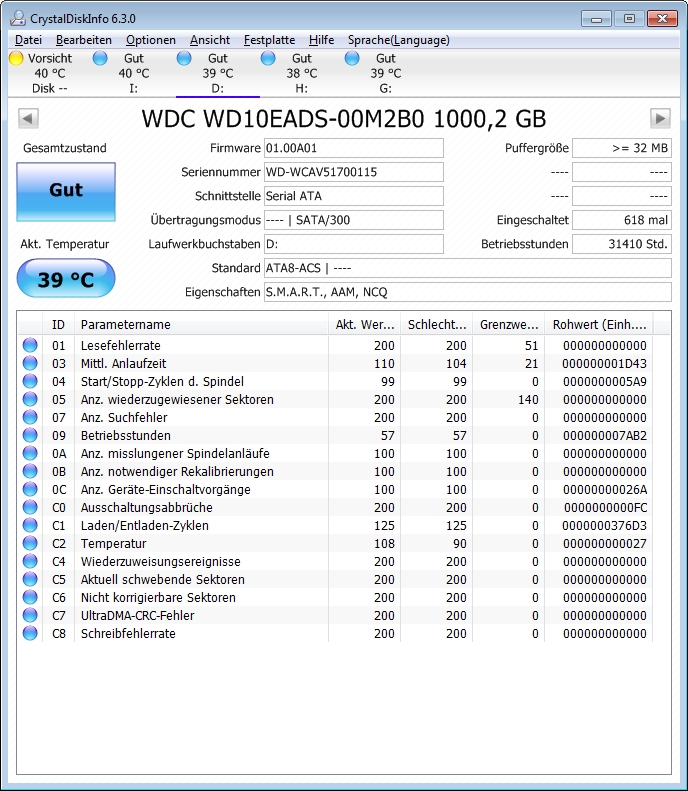The image size is (688, 791).
Task: Click status icon of Anz. Suchfehler row
Action: click(30, 417)
